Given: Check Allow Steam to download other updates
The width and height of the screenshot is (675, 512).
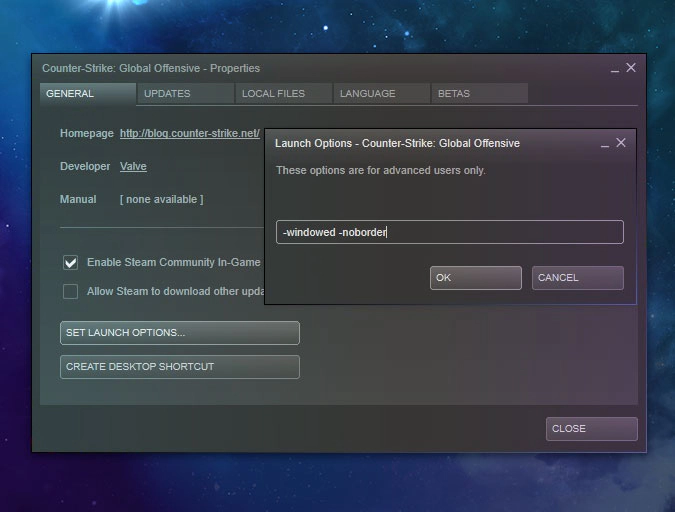Looking at the screenshot, I should (71, 292).
